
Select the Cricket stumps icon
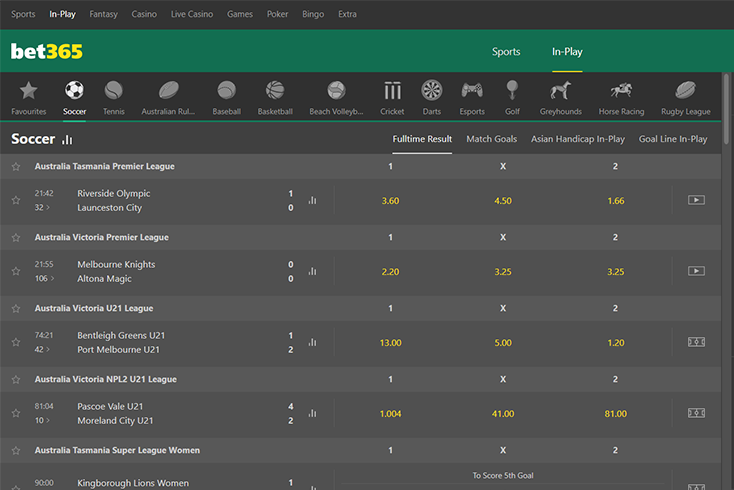click(x=392, y=90)
